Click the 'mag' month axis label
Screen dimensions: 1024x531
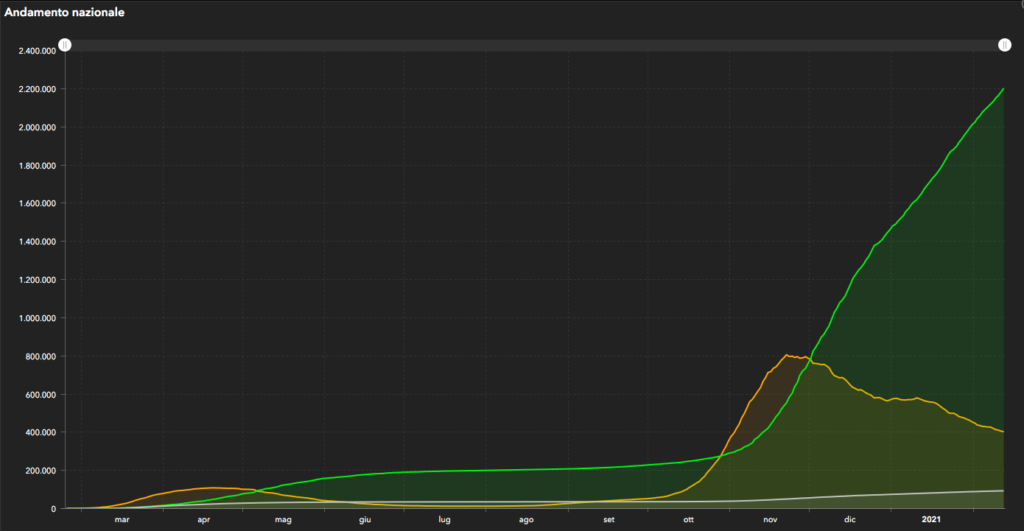pos(283,520)
